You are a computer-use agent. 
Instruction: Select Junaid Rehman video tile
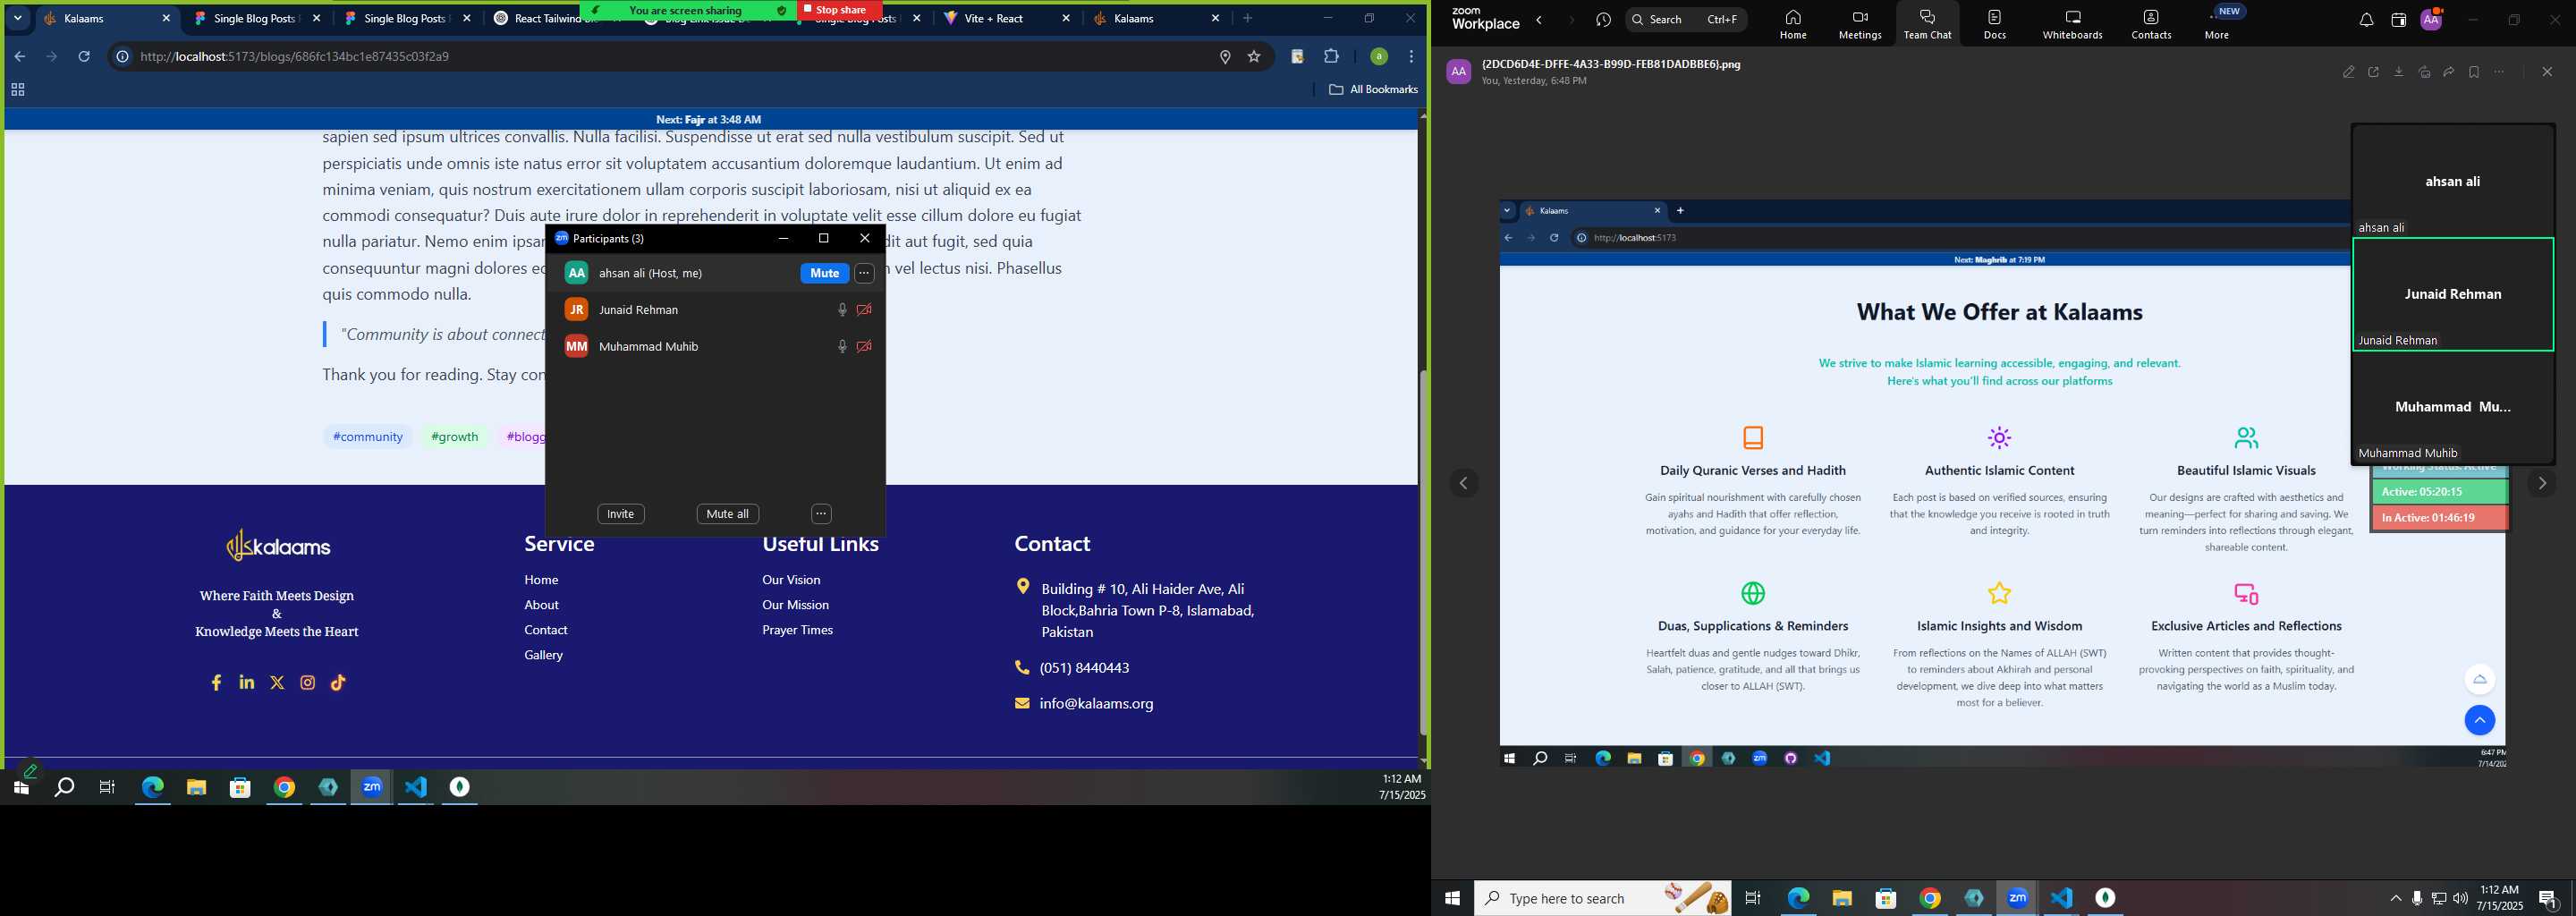point(2453,294)
